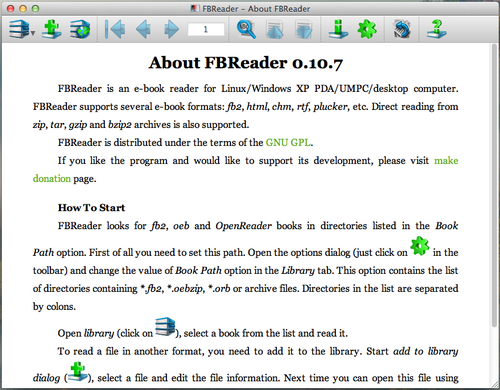The width and height of the screenshot is (500, 390).
Task: Click the italic word 'Library' in tab mention
Action: [298, 270]
